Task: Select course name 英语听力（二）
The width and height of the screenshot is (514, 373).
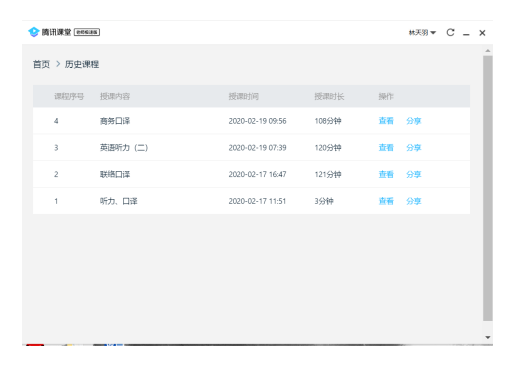Action: coord(124,147)
